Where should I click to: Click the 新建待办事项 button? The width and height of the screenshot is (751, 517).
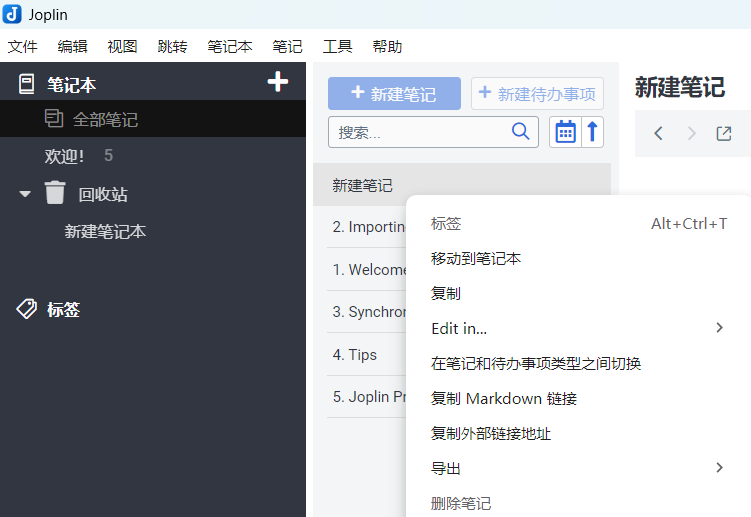coord(537,93)
